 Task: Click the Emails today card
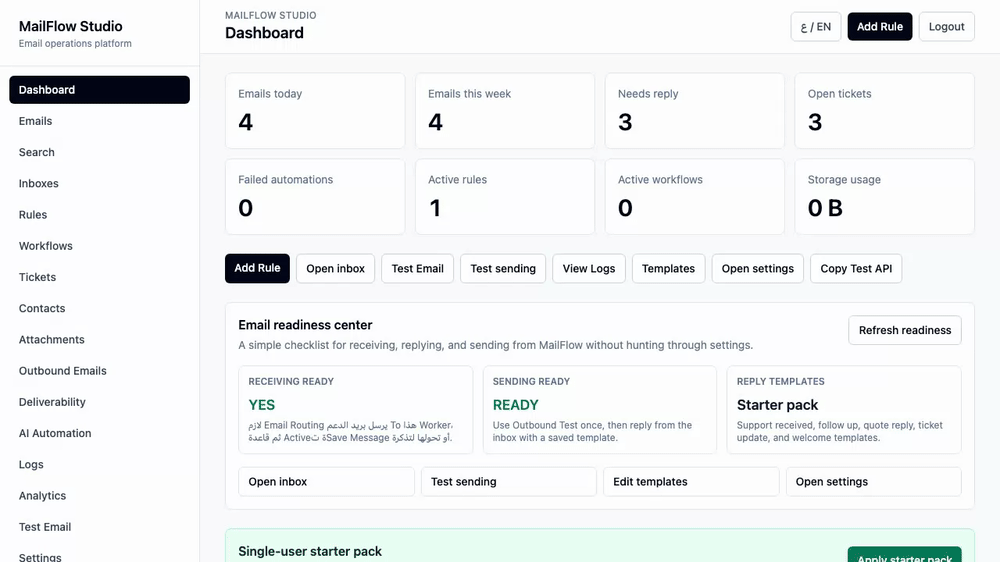(315, 111)
